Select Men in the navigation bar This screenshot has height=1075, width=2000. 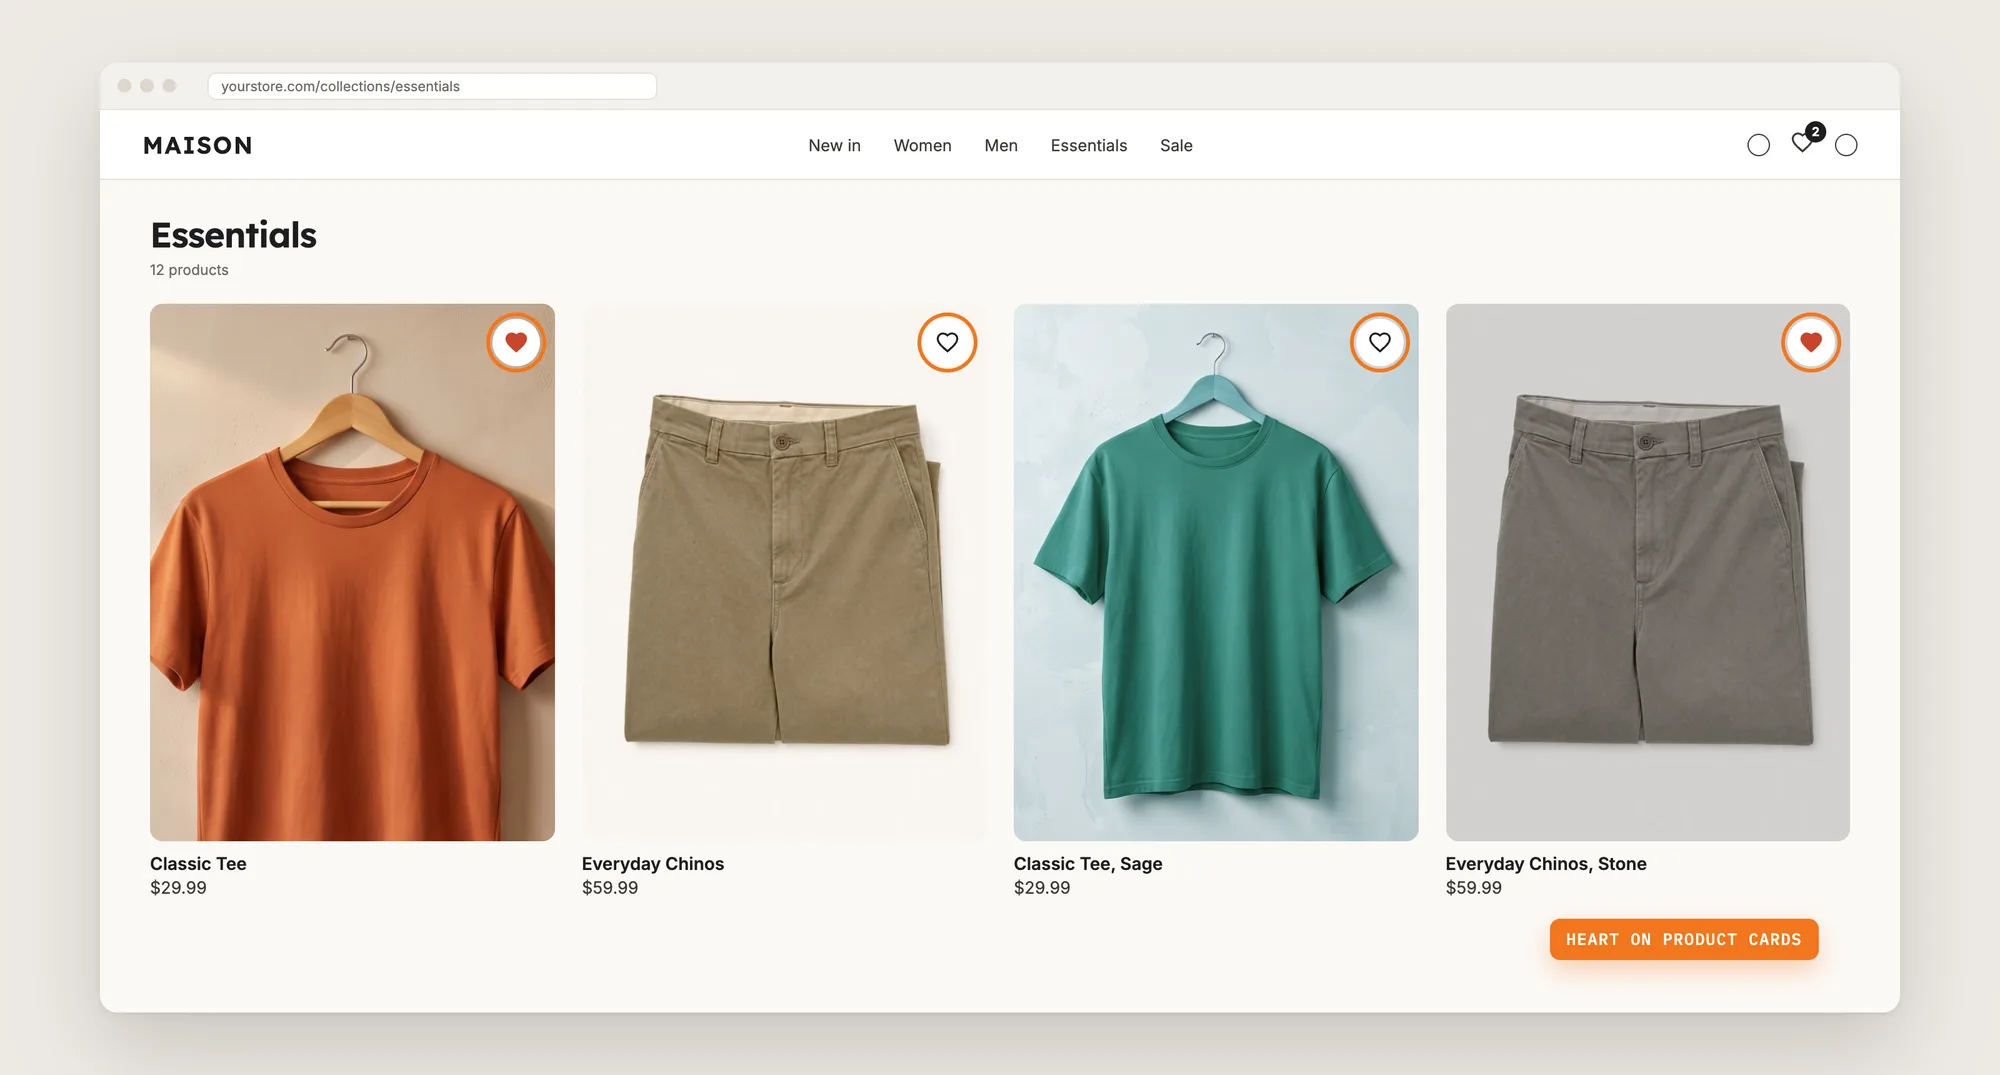click(x=1001, y=145)
